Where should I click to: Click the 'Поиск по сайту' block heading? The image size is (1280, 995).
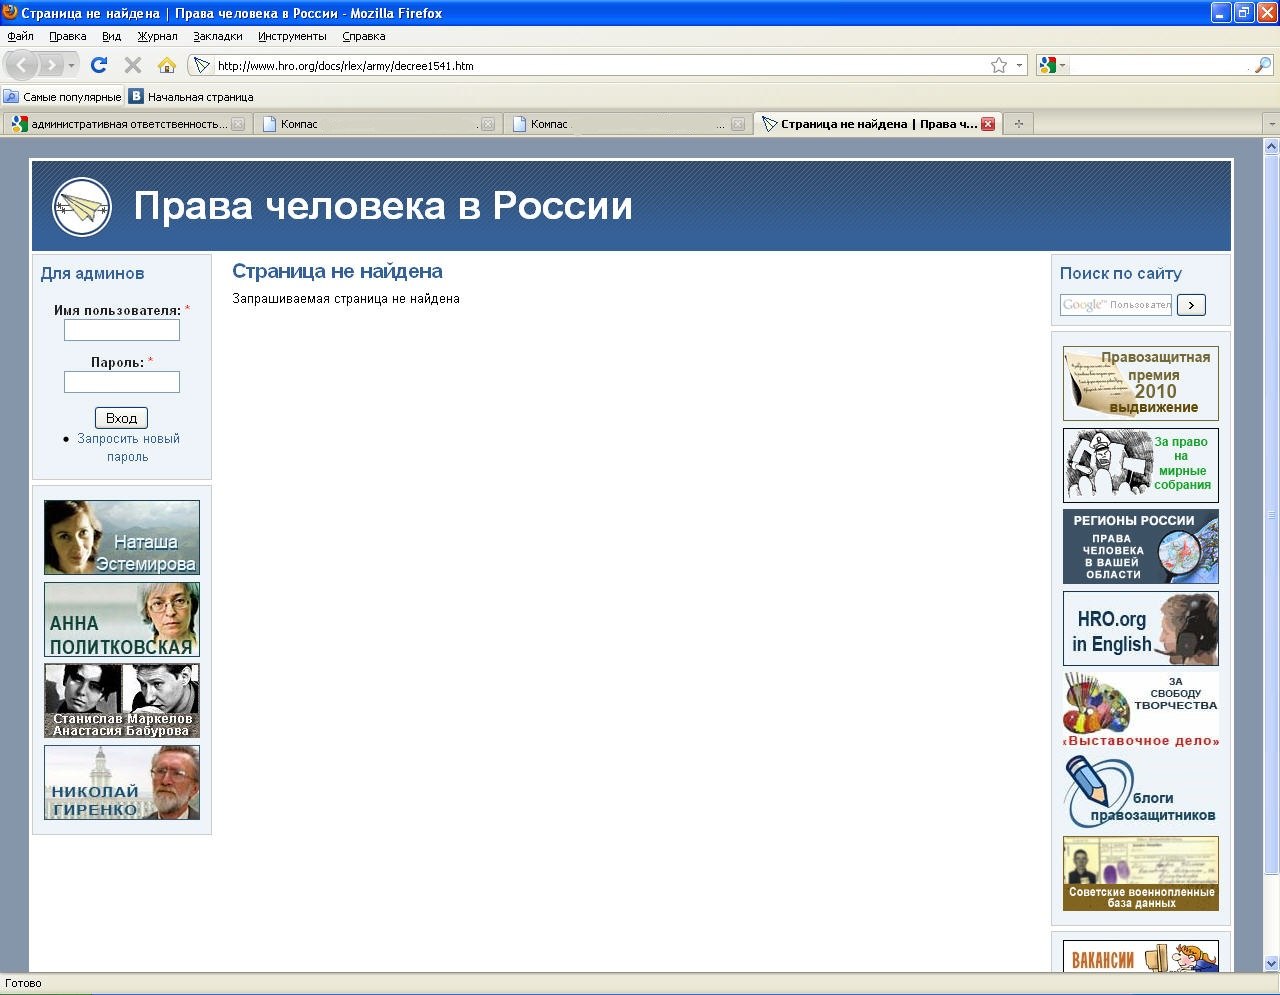point(1121,273)
